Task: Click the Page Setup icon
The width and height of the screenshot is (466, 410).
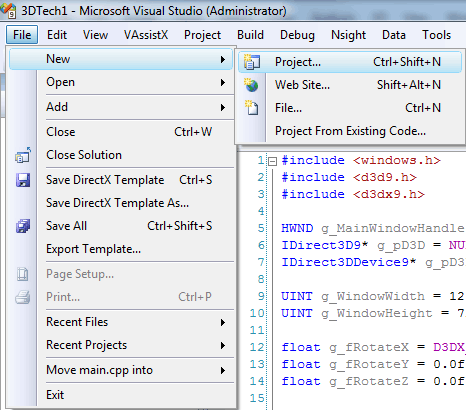Action: (x=23, y=274)
